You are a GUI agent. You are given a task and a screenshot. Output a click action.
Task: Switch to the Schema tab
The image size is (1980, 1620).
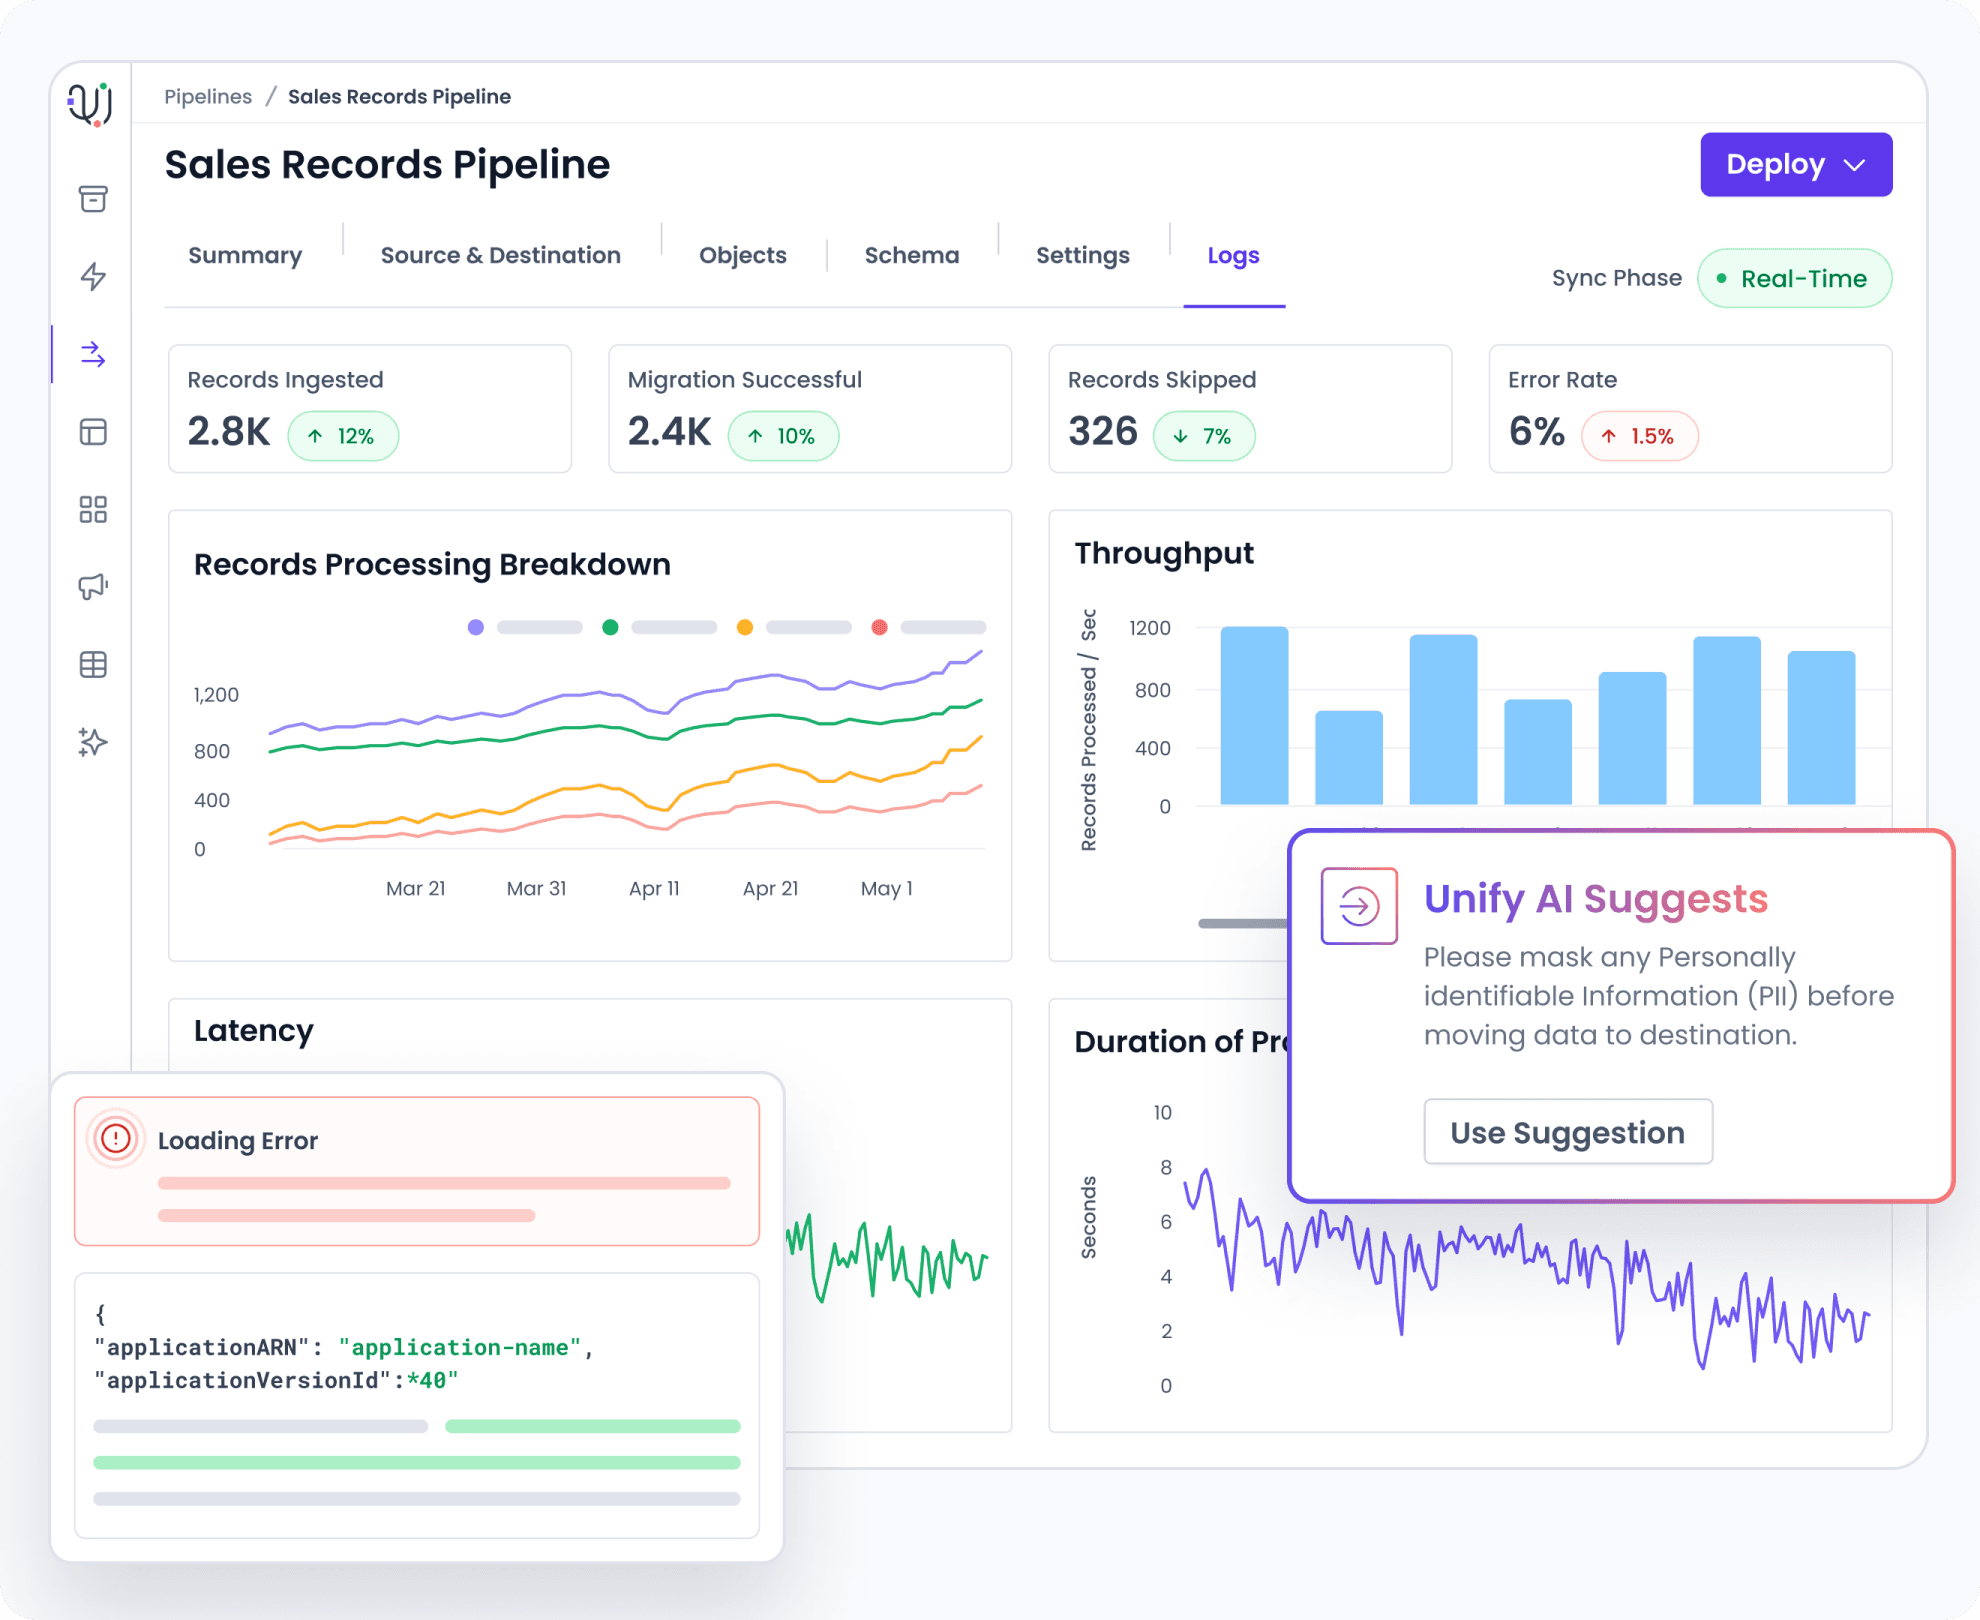911,255
